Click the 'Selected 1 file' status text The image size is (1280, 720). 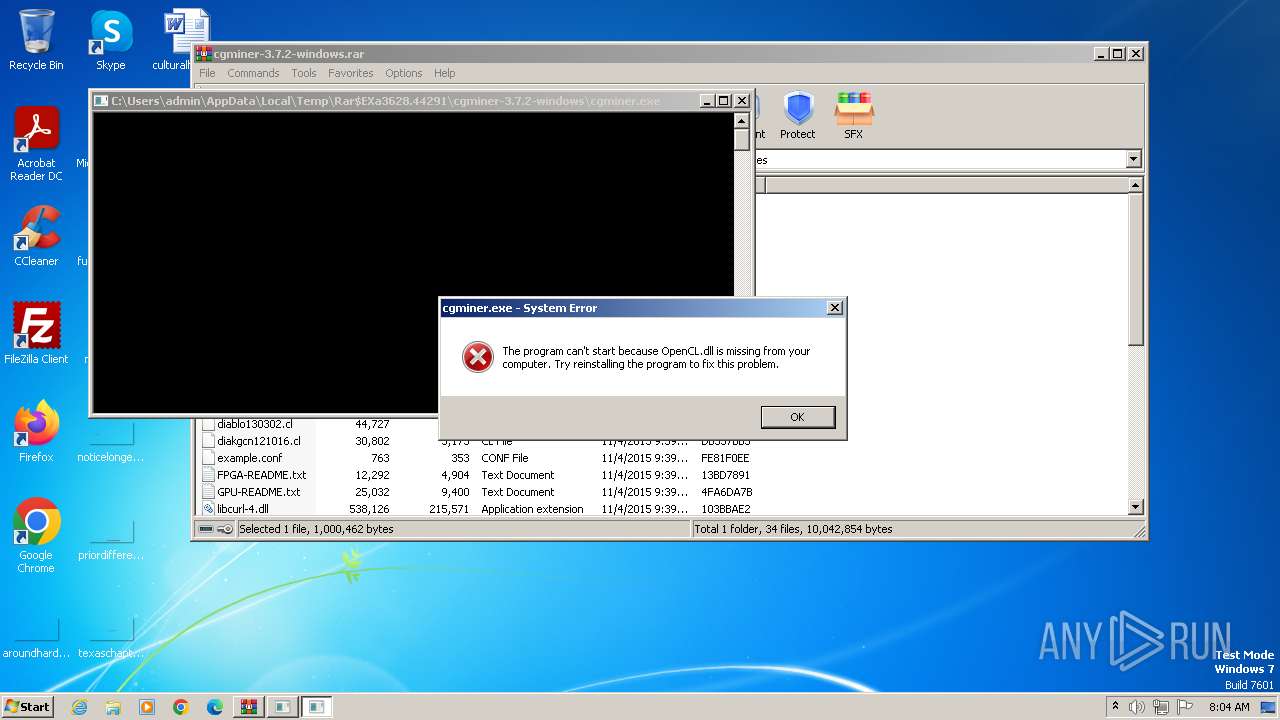tap(316, 529)
